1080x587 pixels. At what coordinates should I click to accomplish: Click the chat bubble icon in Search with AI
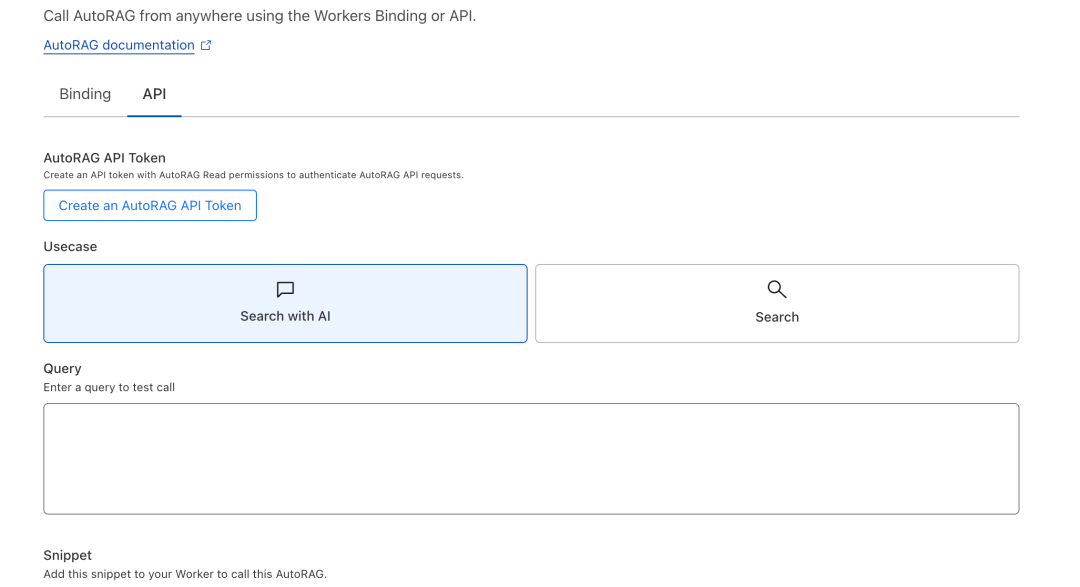[285, 289]
